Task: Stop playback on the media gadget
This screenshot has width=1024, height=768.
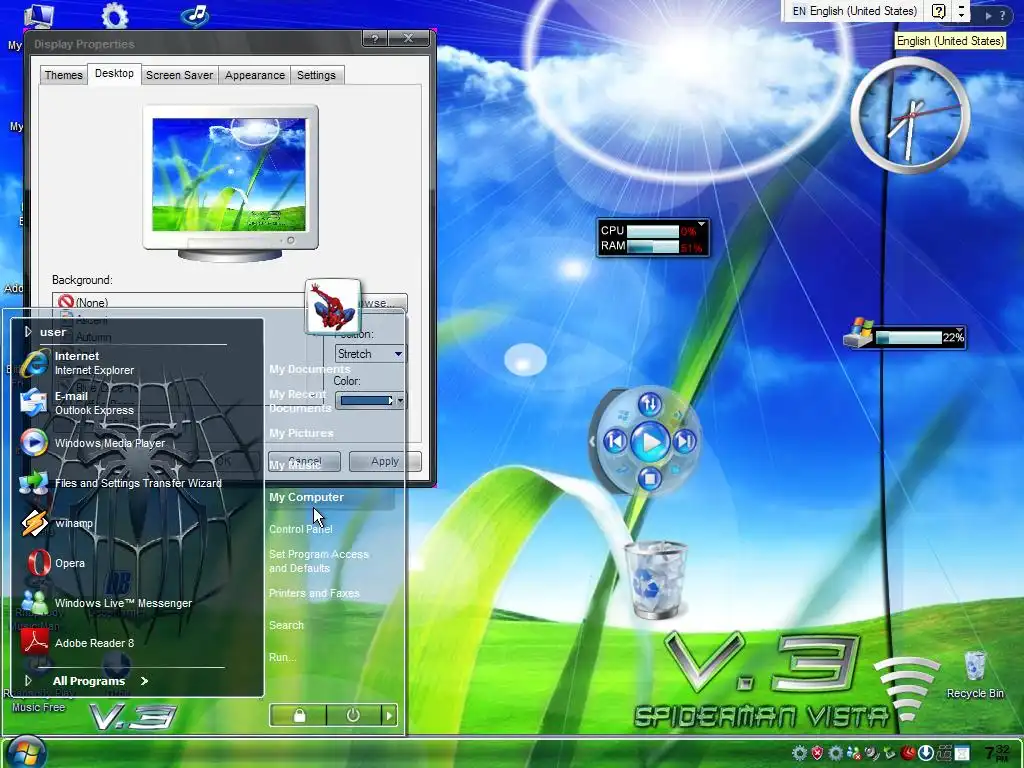Action: point(649,479)
